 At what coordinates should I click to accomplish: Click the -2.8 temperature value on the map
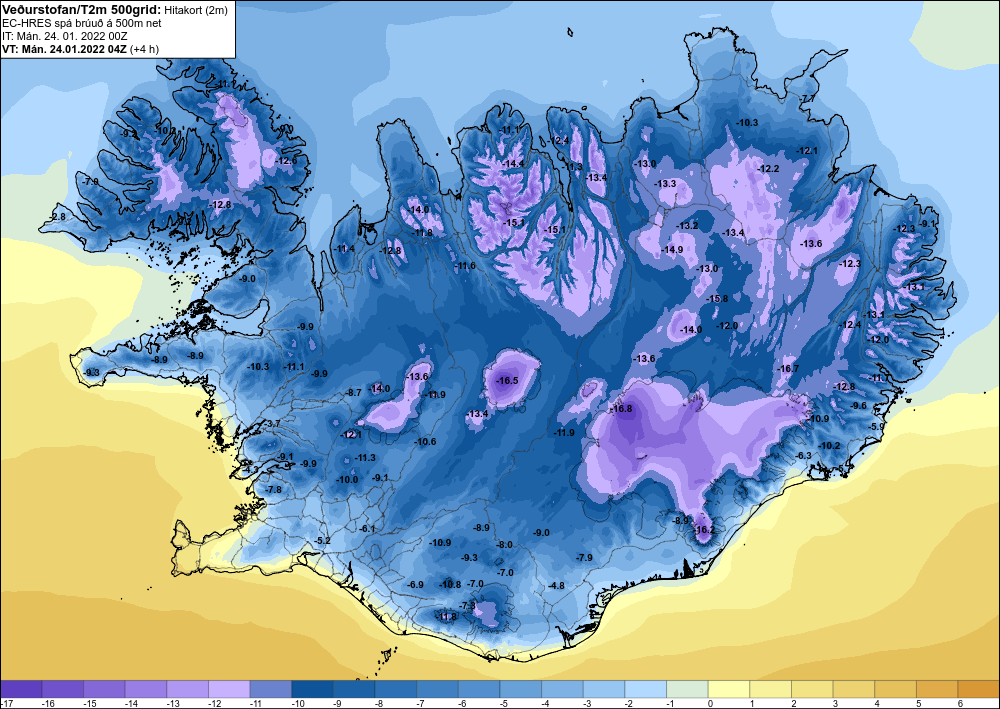click(x=58, y=217)
